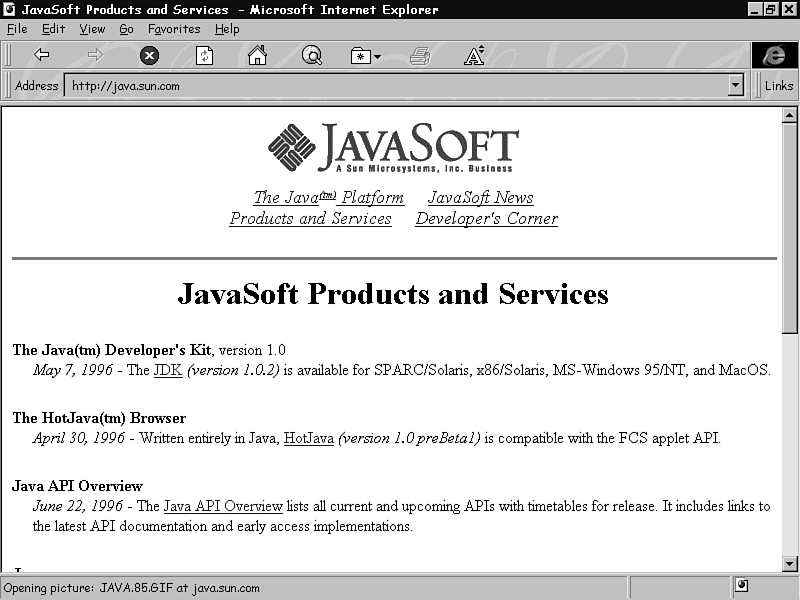This screenshot has height=600, width=800.
Task: Expand the Favorites icon dropdown arrow
Action: tap(377, 56)
